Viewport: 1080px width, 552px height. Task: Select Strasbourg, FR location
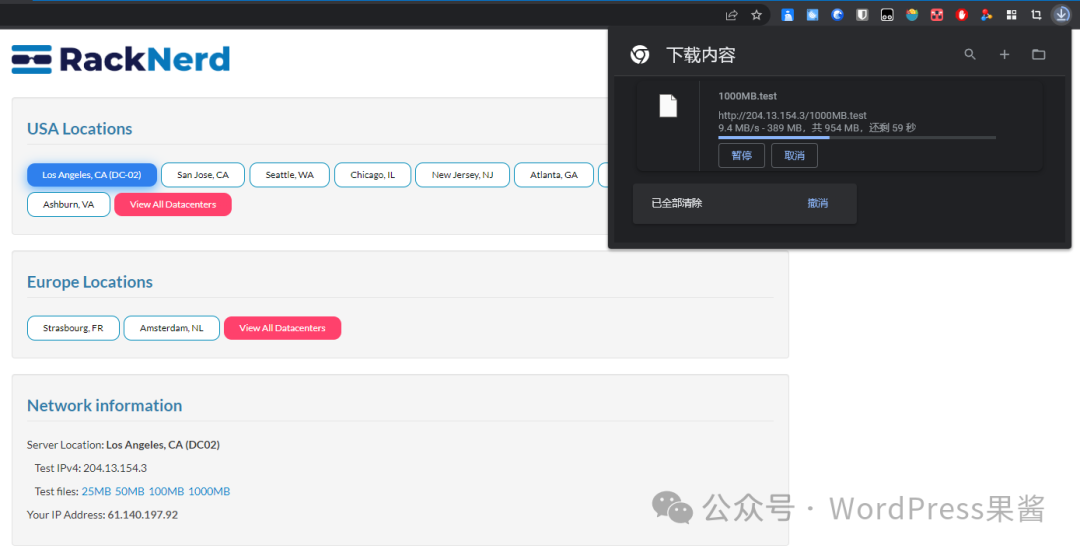coord(73,328)
